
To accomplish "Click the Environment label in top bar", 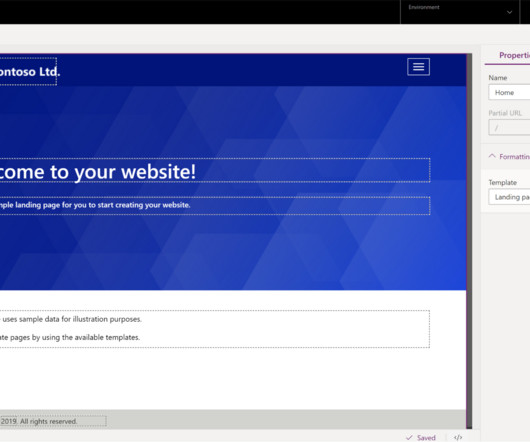I will tap(424, 7).
